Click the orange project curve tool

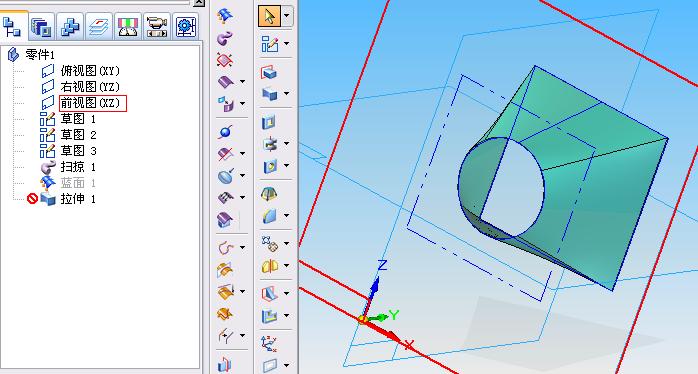coord(225,269)
